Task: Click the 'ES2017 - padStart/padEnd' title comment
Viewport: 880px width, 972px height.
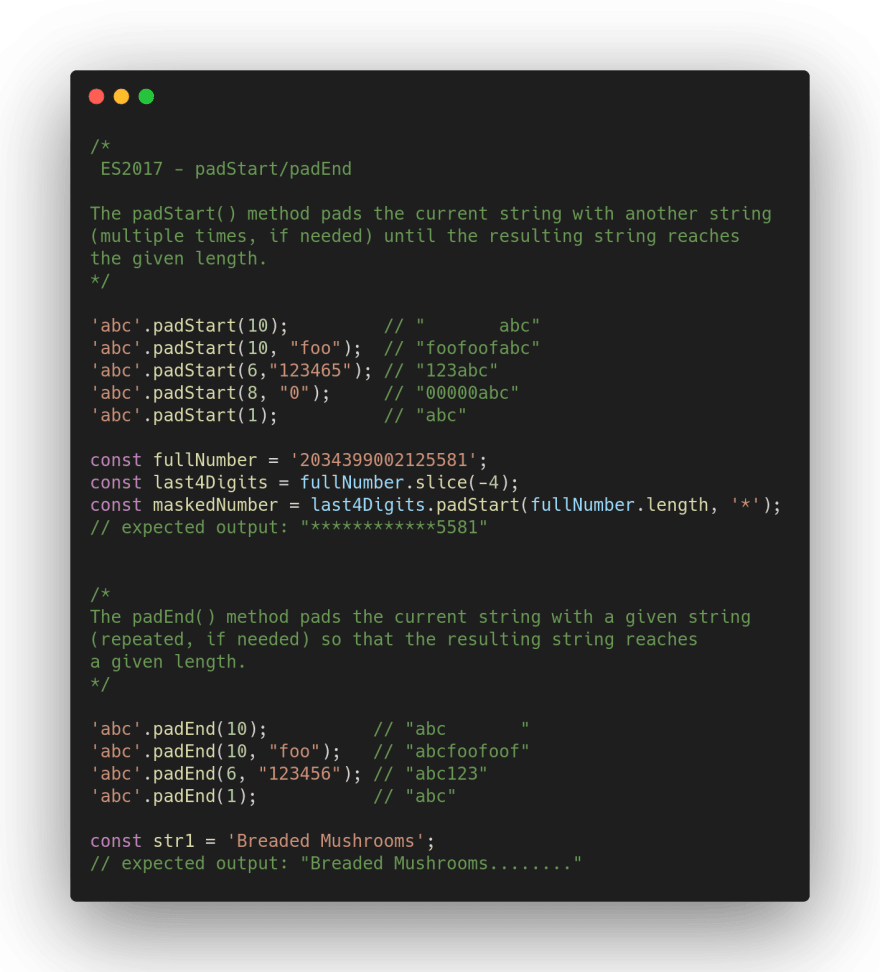Action: click(226, 169)
